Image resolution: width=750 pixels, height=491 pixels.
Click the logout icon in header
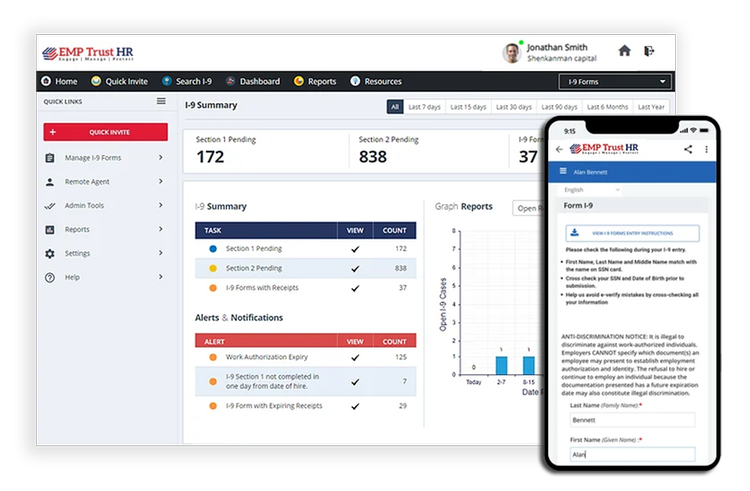coord(649,51)
